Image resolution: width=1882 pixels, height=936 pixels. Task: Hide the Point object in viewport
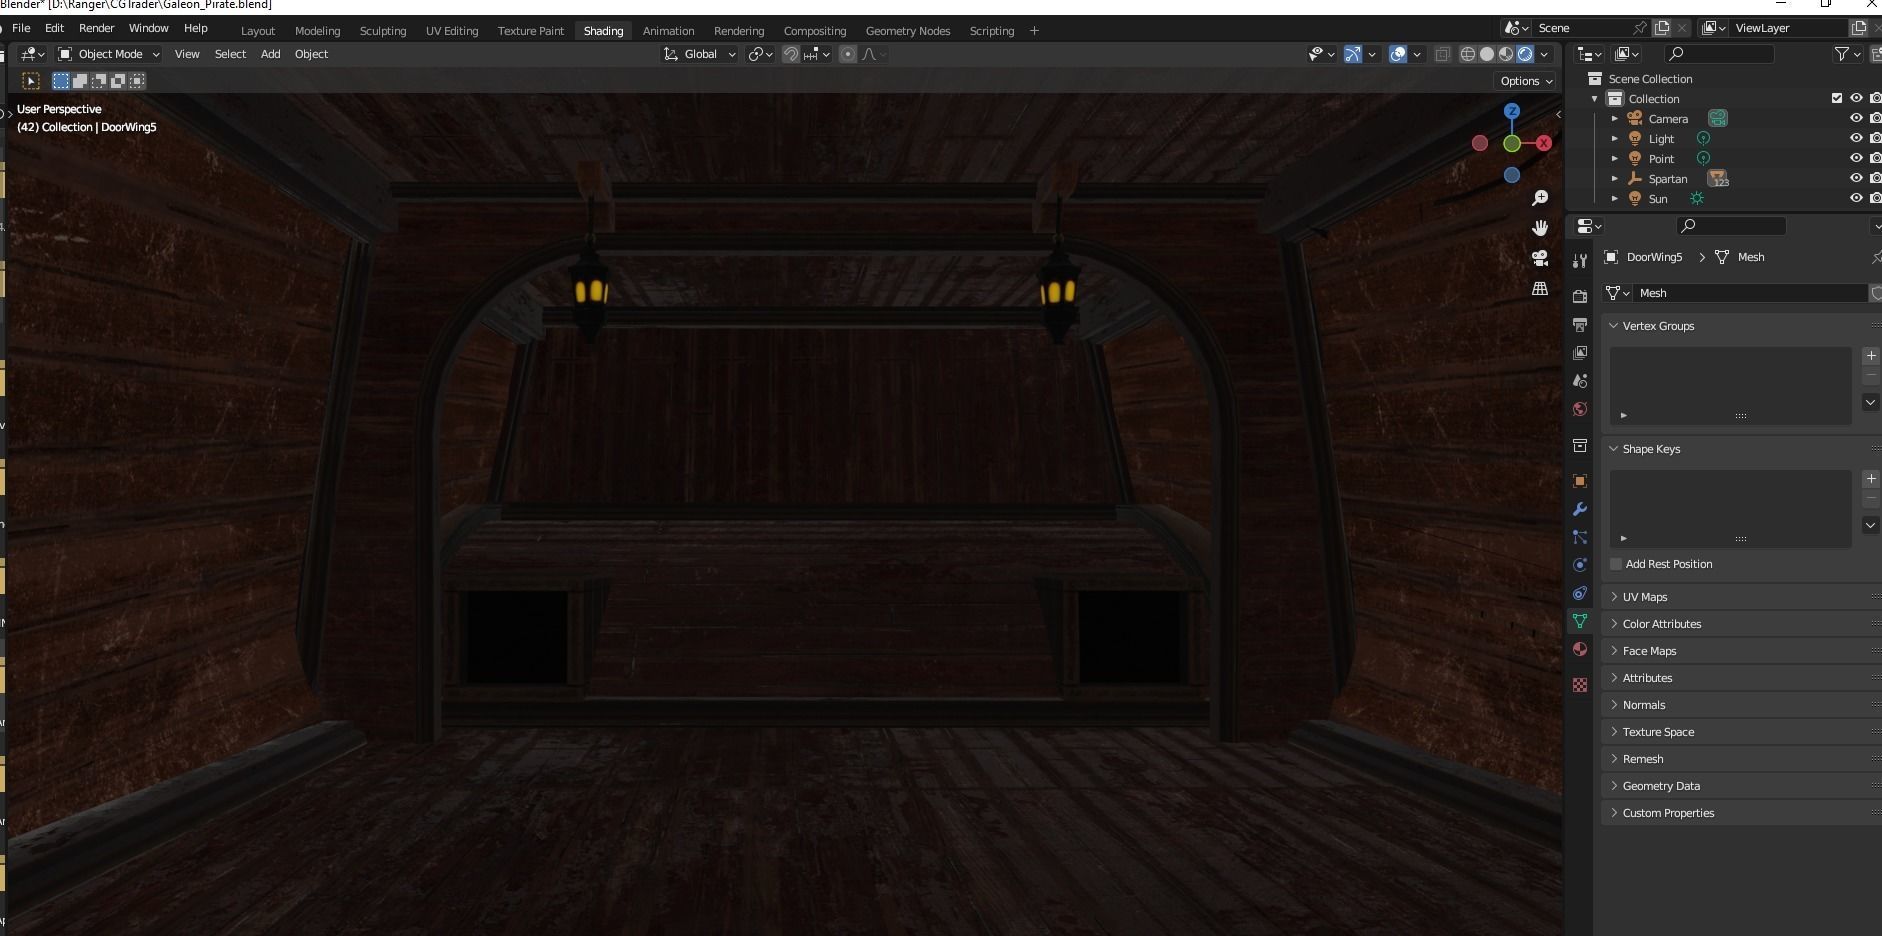1856,158
